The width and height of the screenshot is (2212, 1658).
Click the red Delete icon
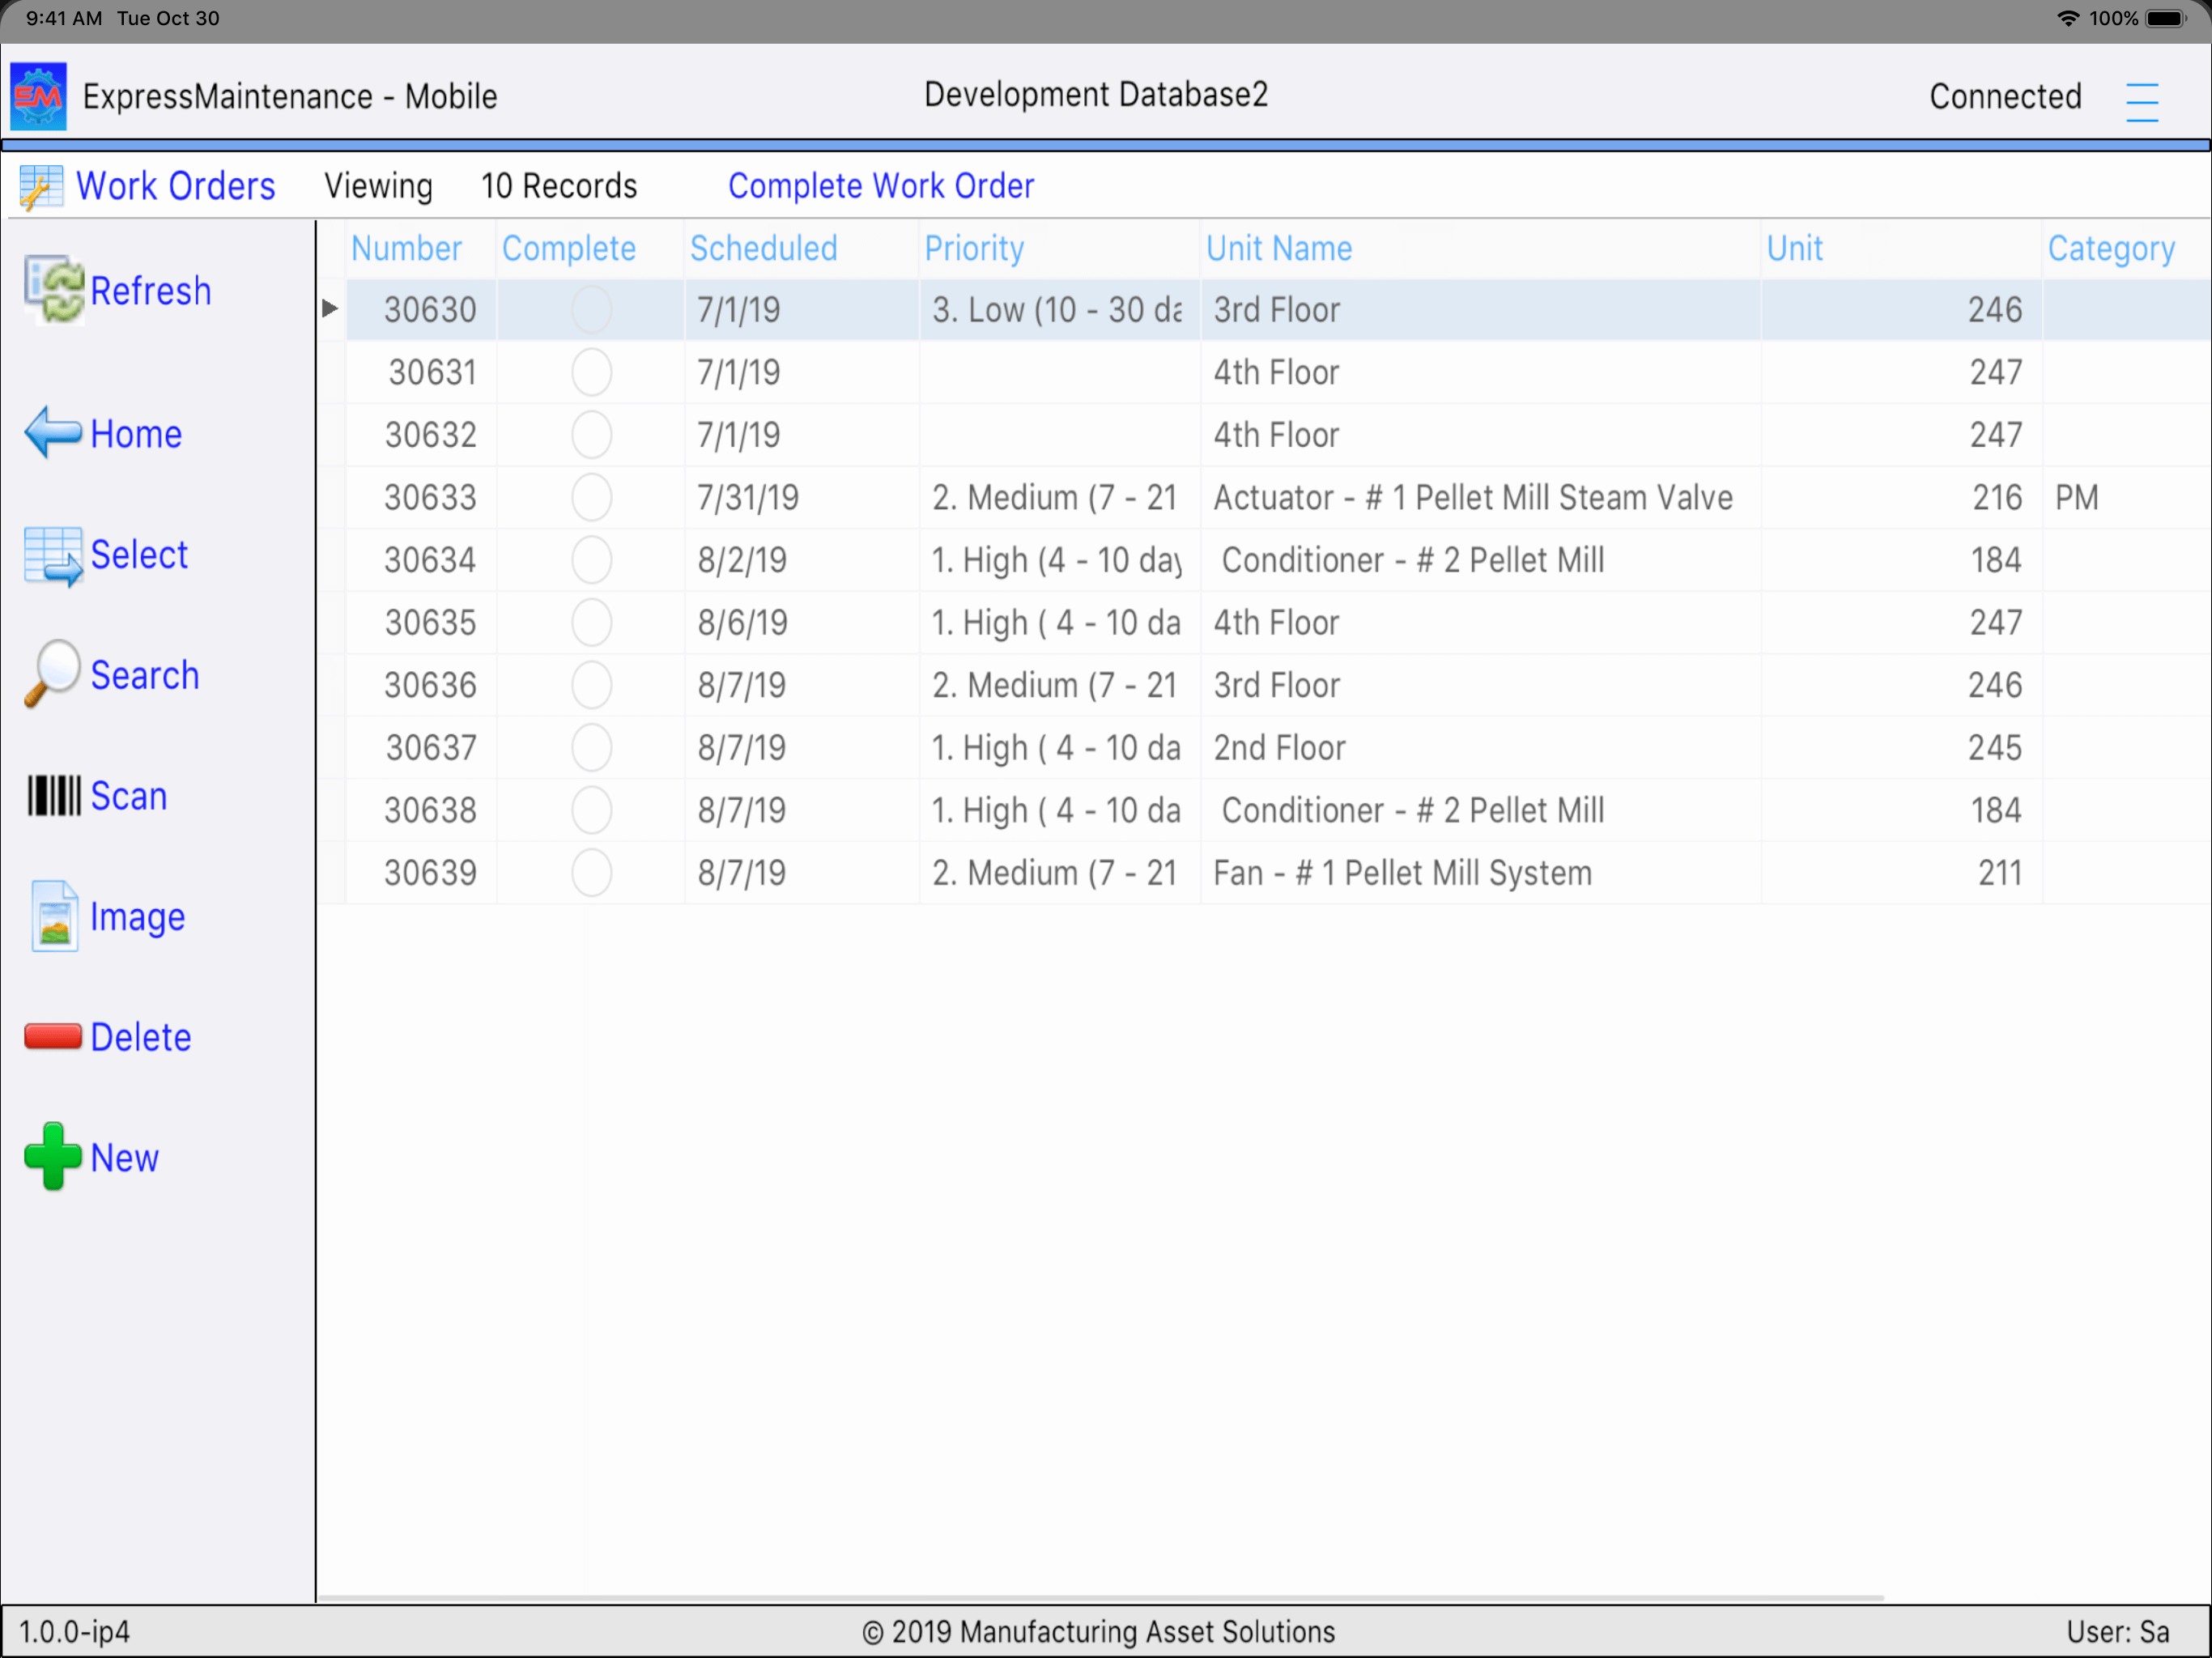53,1037
